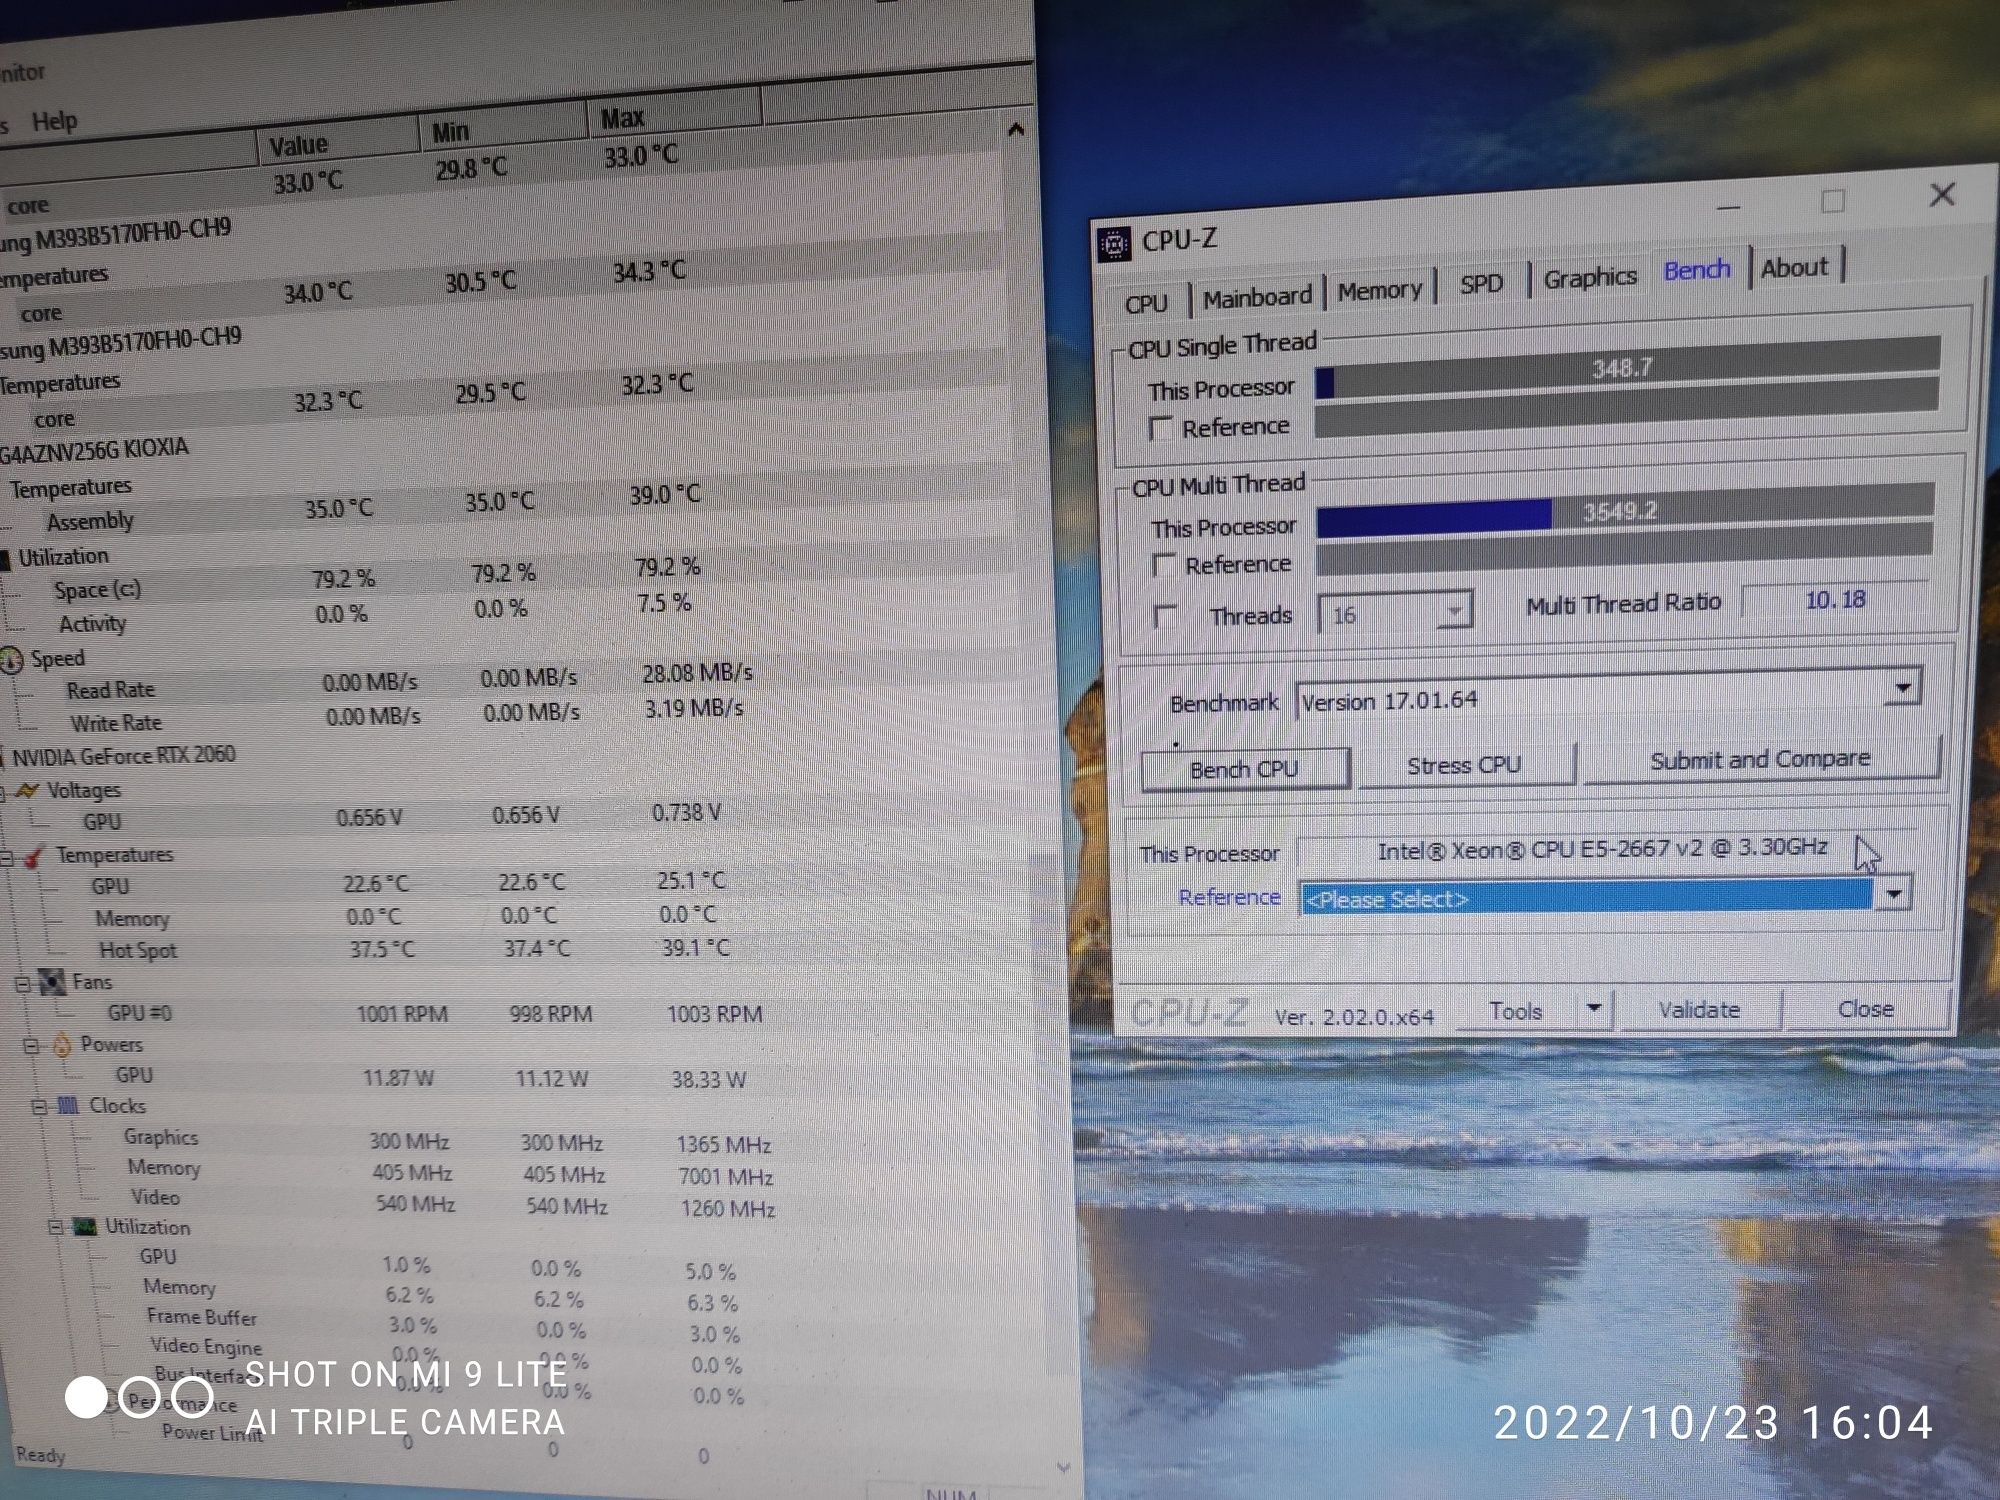Click the flame icon next to Powers
Image resolution: width=2000 pixels, height=1500 pixels.
pos(62,1045)
